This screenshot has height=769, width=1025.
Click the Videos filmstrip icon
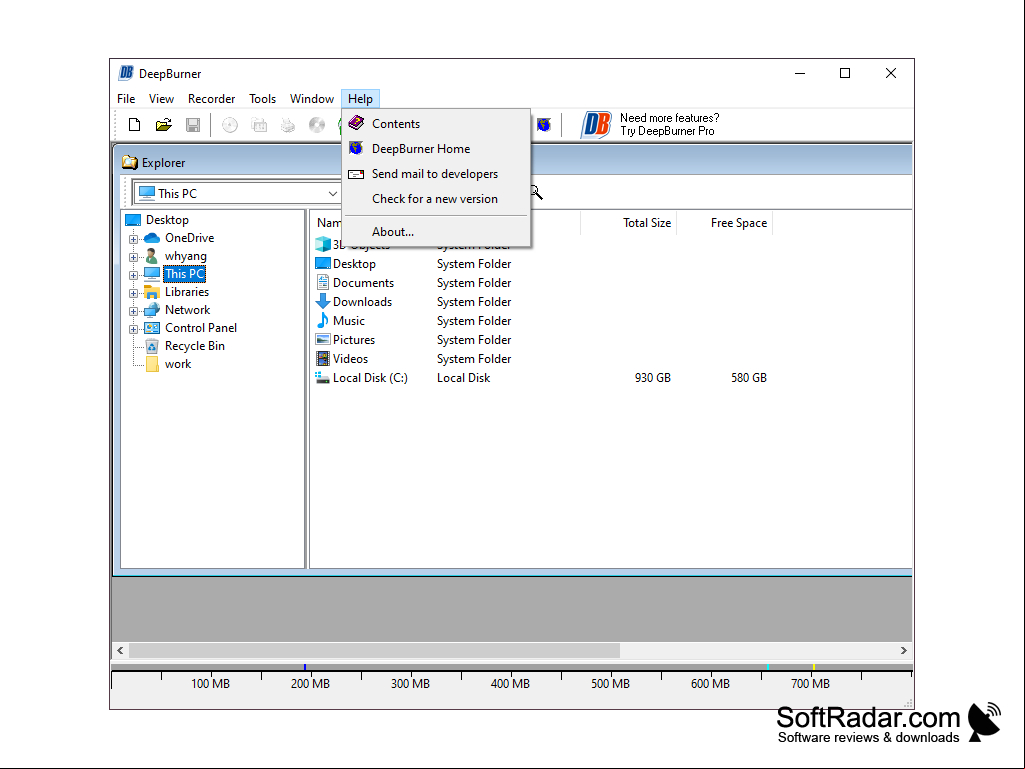pyautogui.click(x=323, y=358)
